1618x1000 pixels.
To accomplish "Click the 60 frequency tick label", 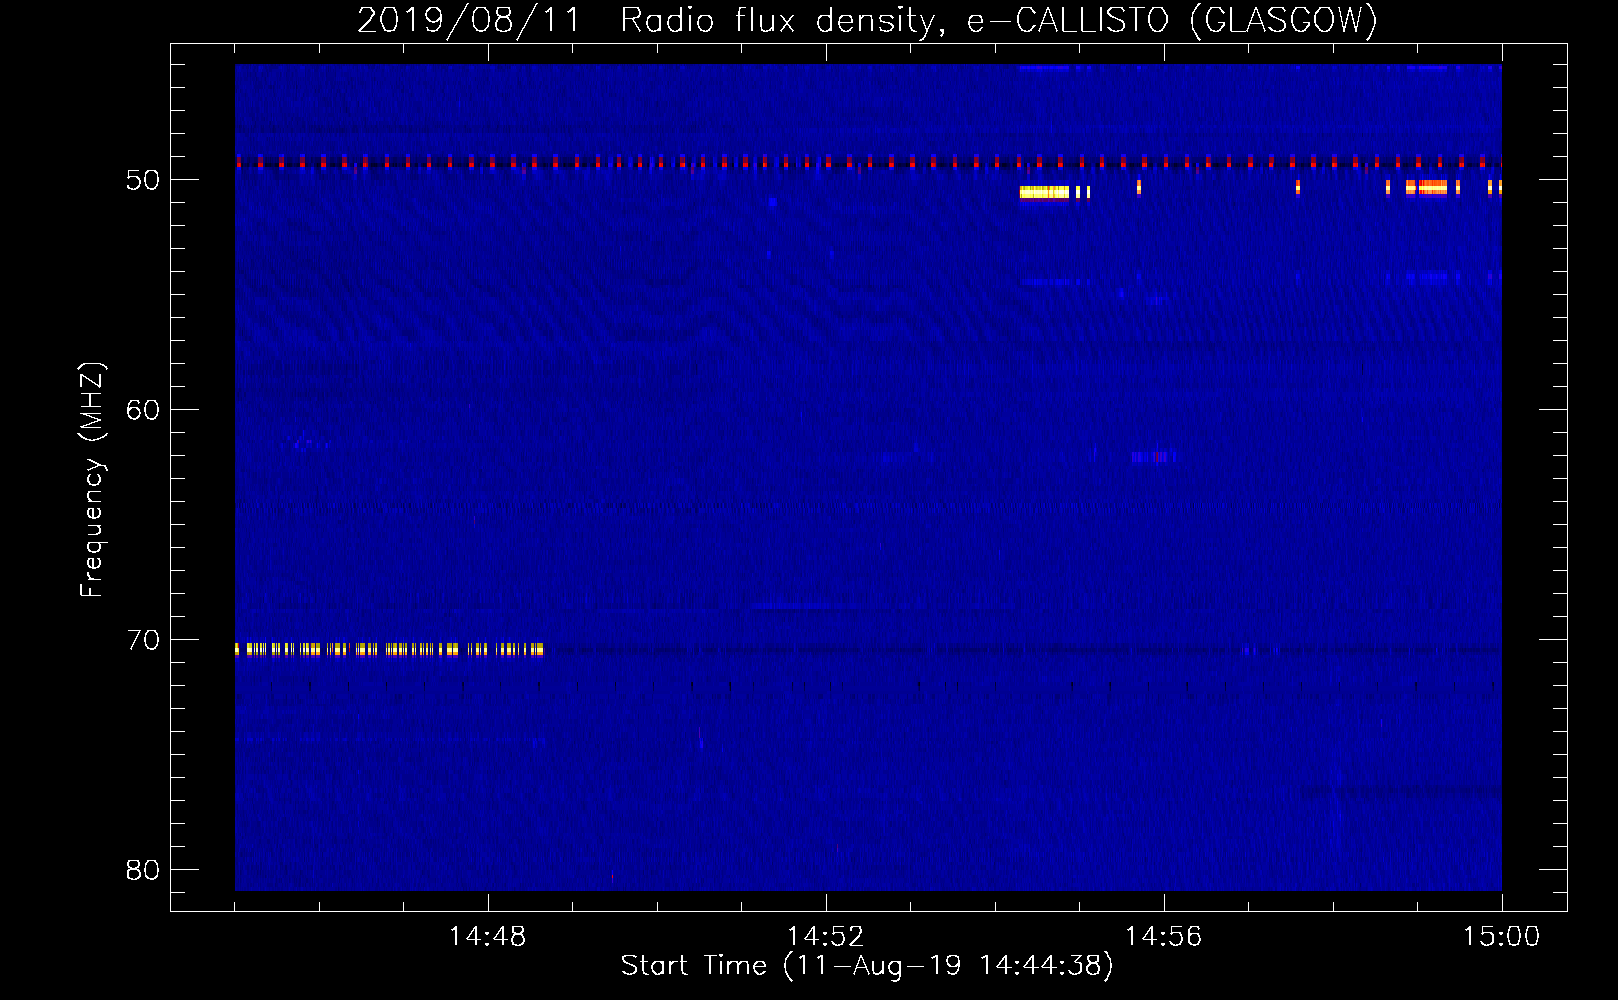I will (143, 410).
